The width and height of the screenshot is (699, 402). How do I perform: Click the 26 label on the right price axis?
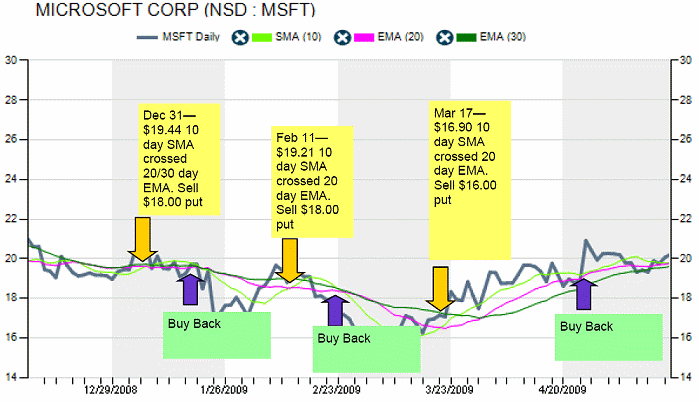coord(686,139)
